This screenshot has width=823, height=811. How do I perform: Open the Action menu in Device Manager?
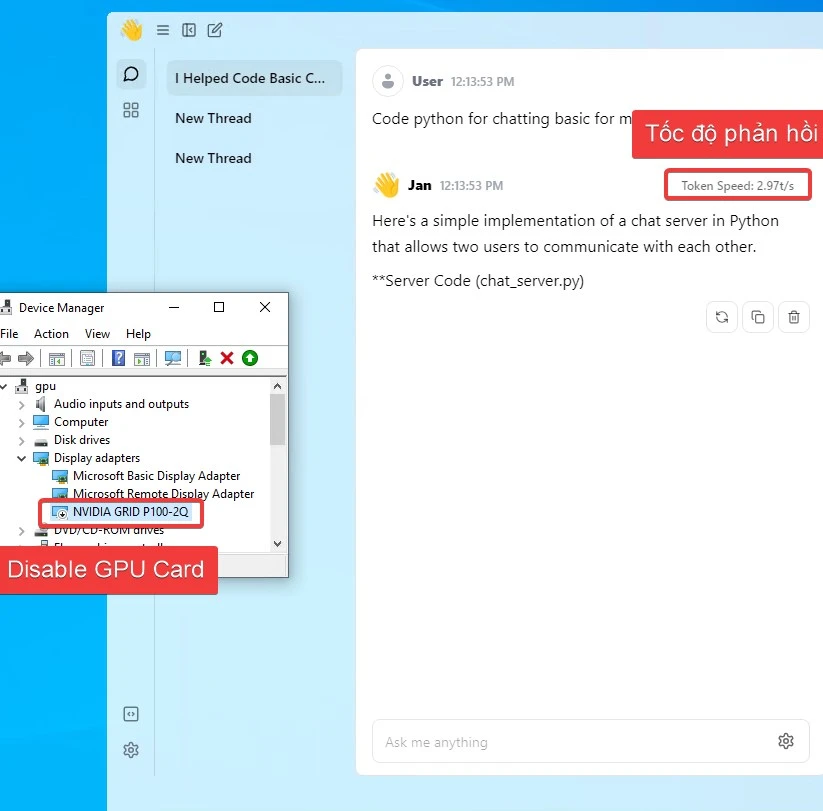click(51, 334)
